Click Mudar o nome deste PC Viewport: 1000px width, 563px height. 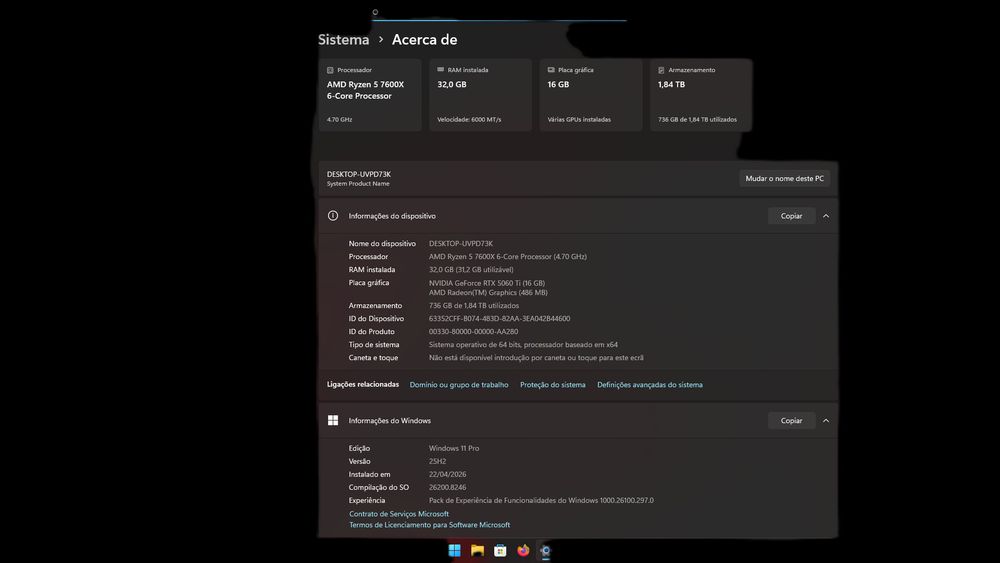click(x=784, y=179)
